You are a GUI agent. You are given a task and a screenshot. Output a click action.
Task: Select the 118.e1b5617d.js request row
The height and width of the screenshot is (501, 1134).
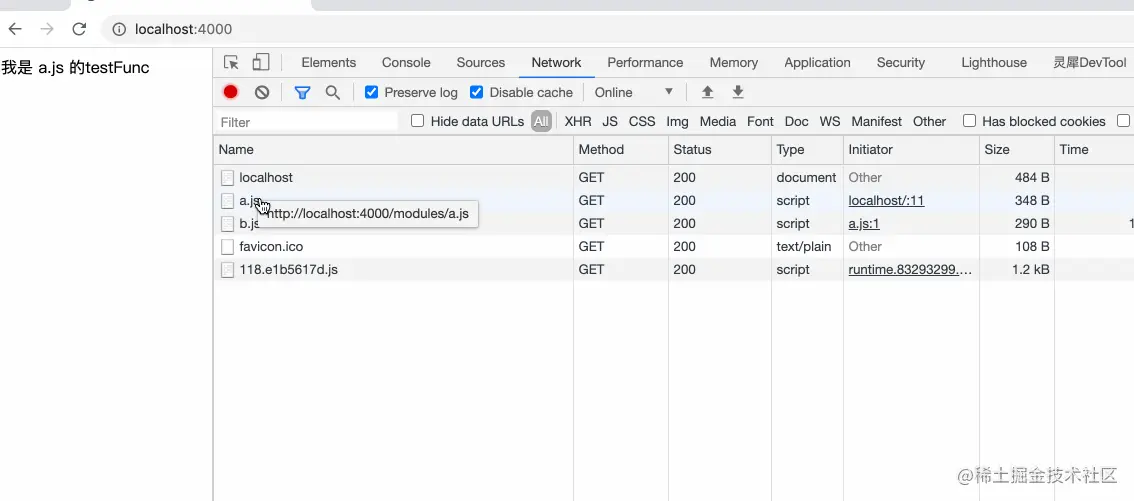point(673,270)
